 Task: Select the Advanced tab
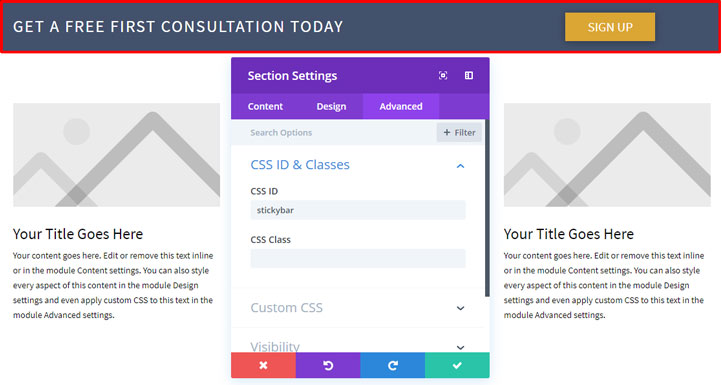click(x=401, y=106)
